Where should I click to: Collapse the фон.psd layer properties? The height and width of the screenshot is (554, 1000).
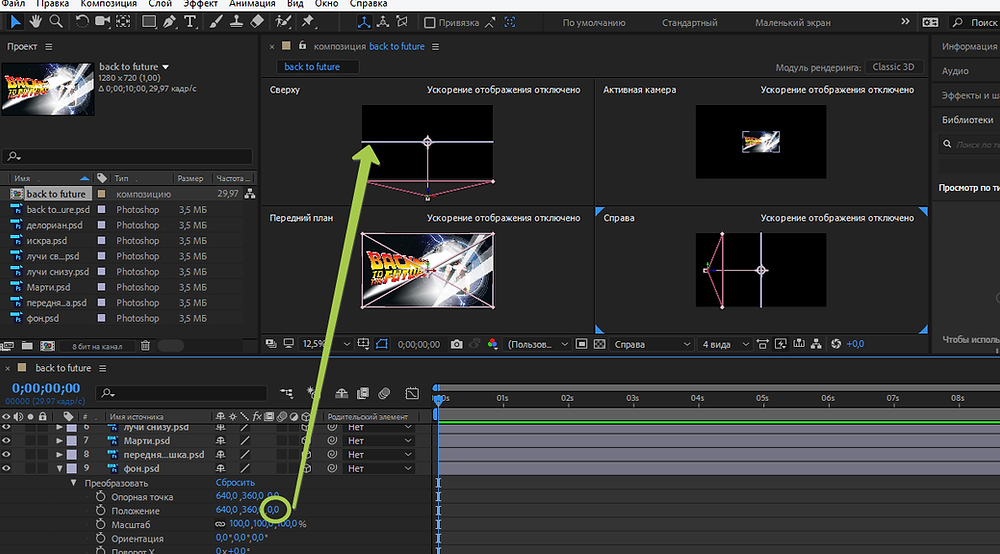coord(59,469)
